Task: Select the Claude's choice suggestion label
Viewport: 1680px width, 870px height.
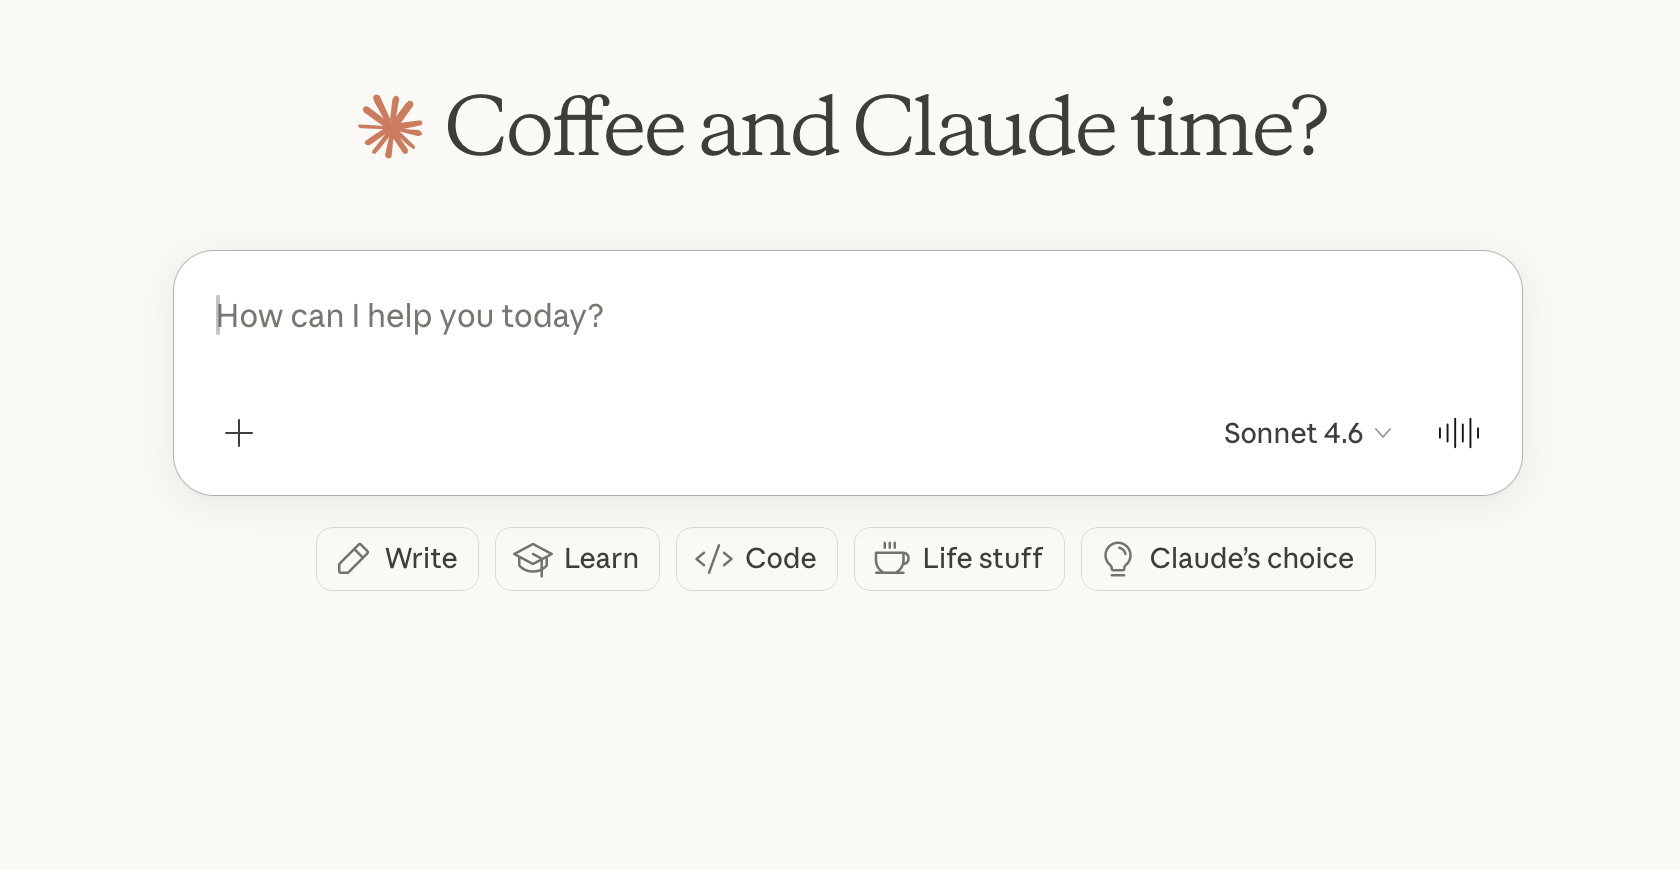Action: pyautogui.click(x=1251, y=558)
